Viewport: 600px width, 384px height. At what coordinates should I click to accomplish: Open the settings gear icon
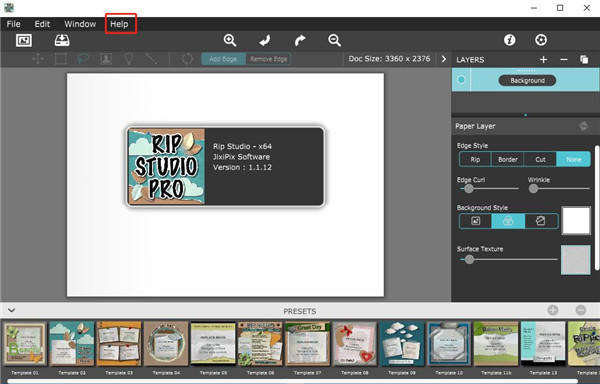point(541,40)
